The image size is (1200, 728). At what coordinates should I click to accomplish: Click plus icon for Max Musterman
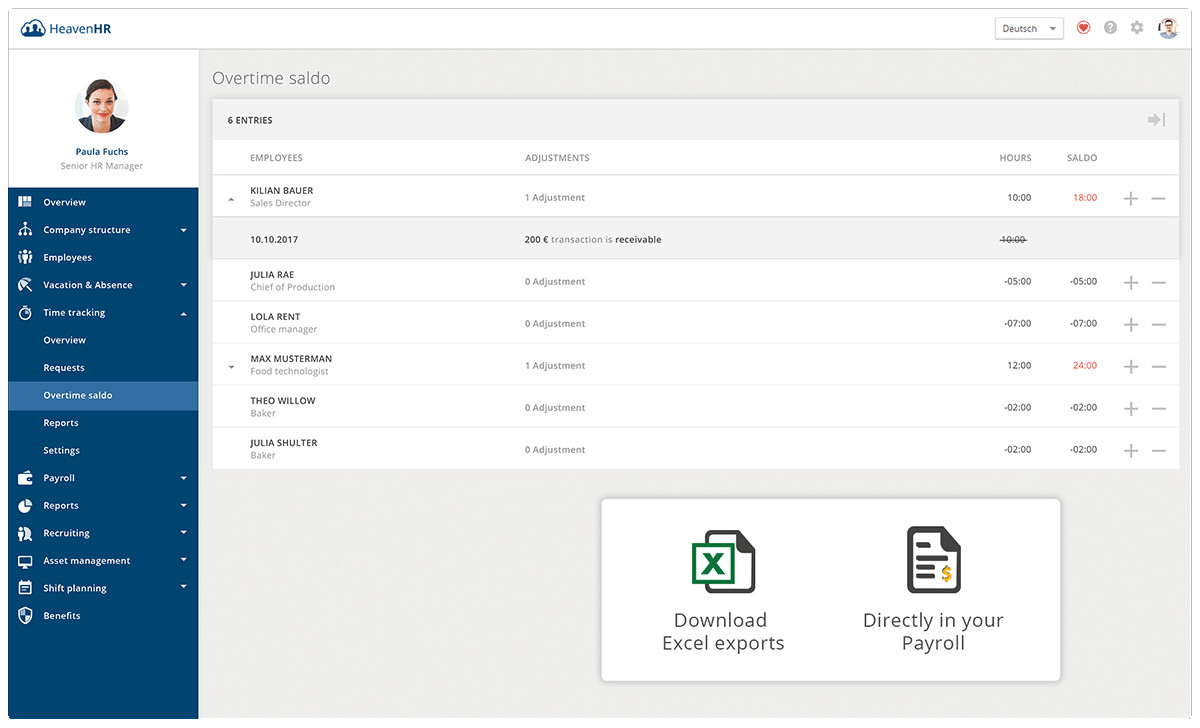click(x=1131, y=366)
